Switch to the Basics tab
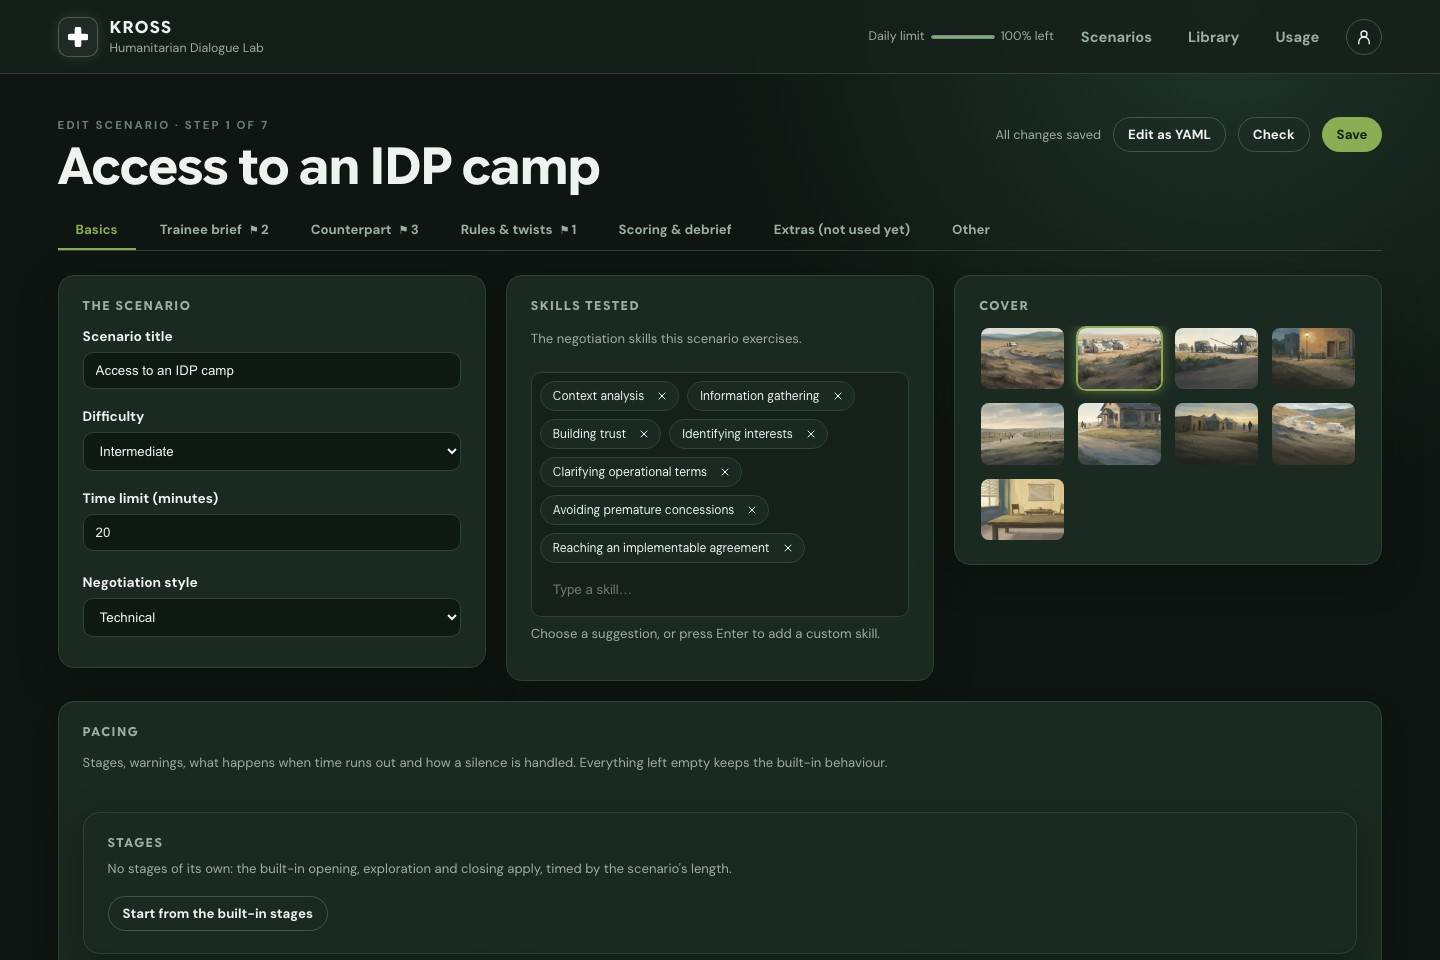The image size is (1440, 960). pos(97,230)
